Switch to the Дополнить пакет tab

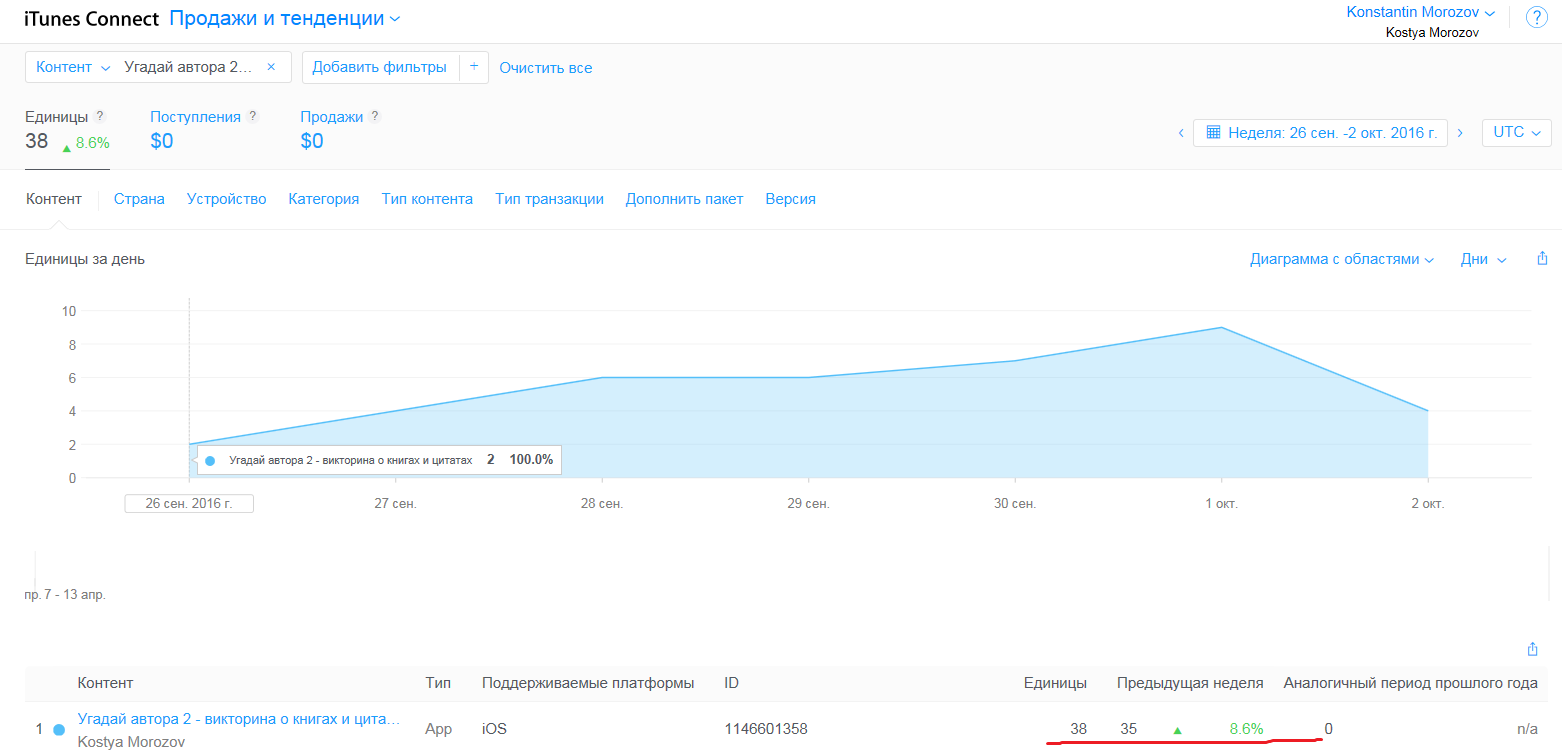click(684, 199)
